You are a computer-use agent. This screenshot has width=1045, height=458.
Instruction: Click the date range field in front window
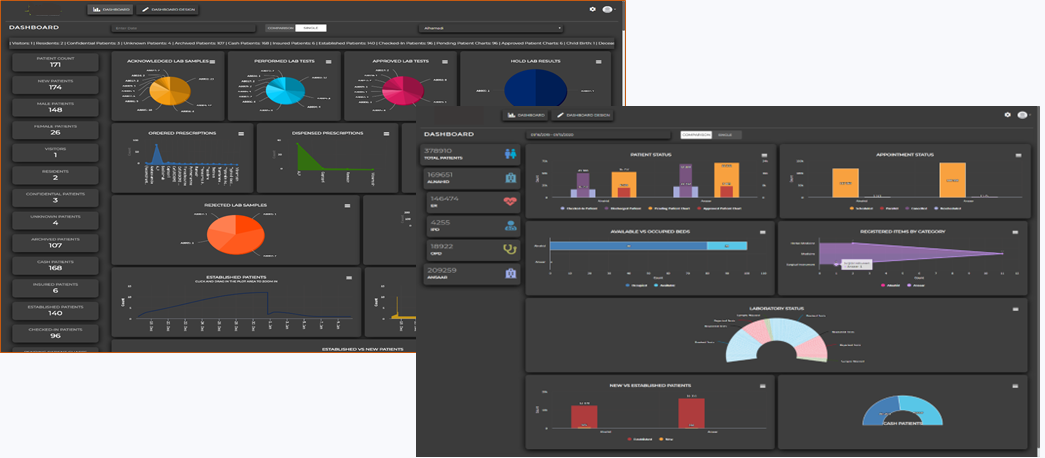(x=597, y=135)
